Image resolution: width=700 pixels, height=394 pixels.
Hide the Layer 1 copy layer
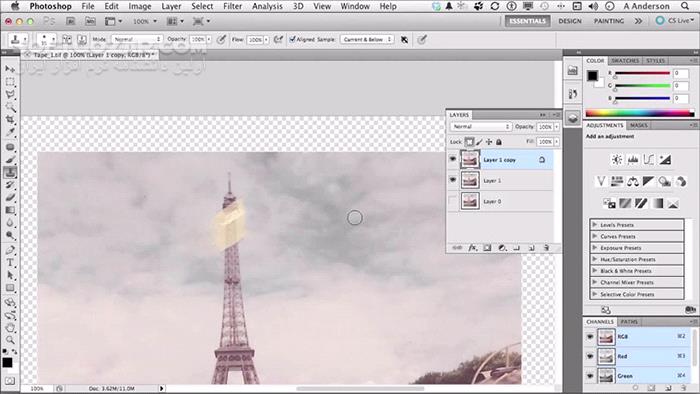453,159
